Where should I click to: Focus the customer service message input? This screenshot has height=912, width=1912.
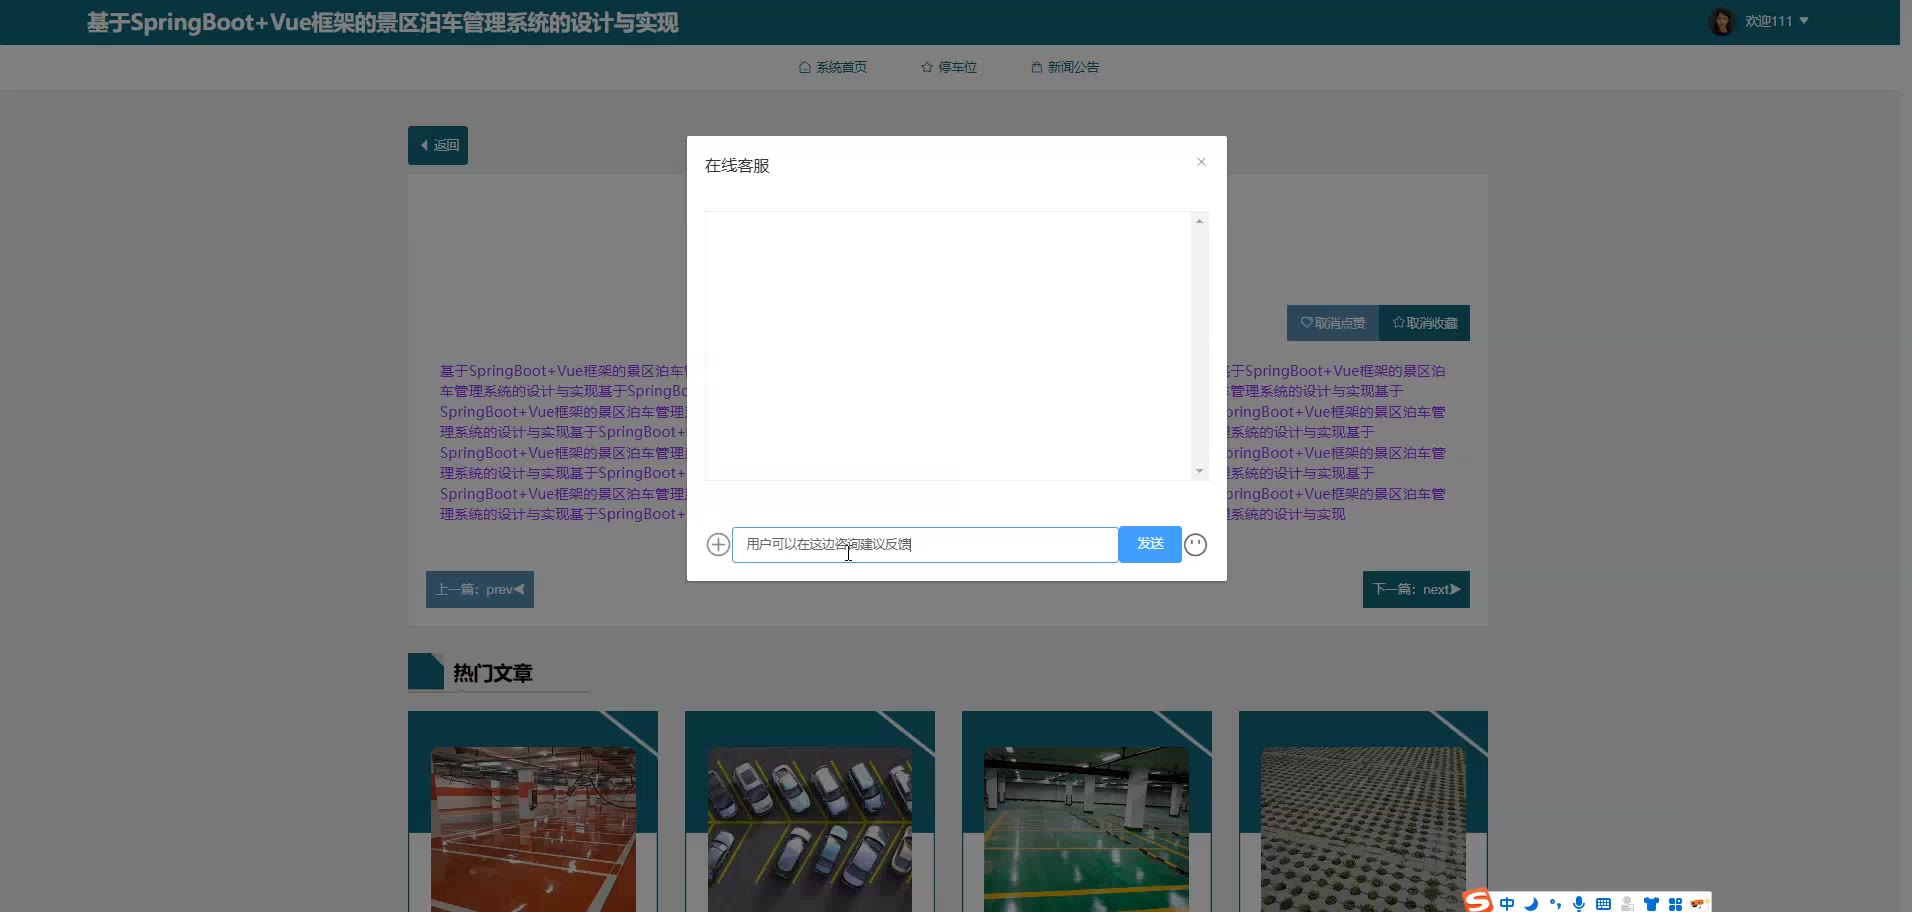click(x=925, y=545)
